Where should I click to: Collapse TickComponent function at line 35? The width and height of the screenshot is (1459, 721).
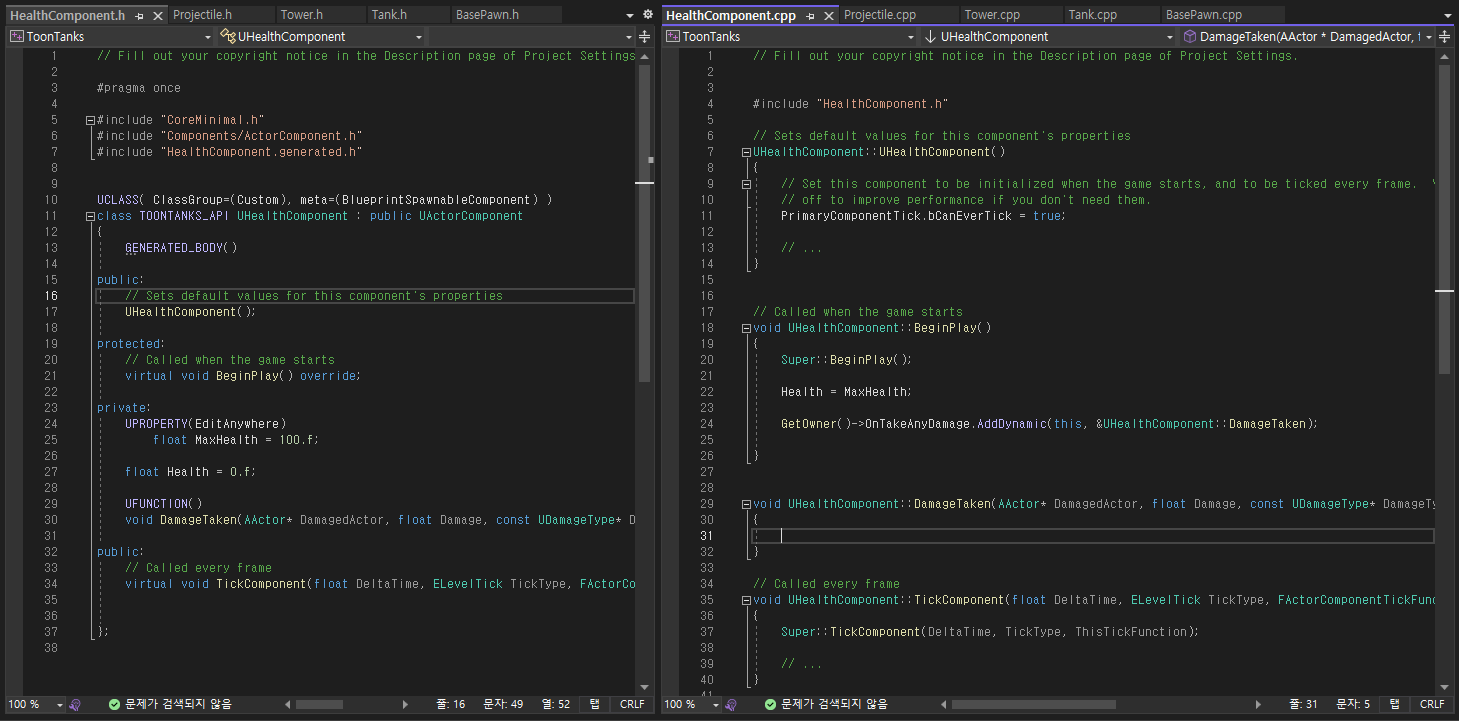746,600
